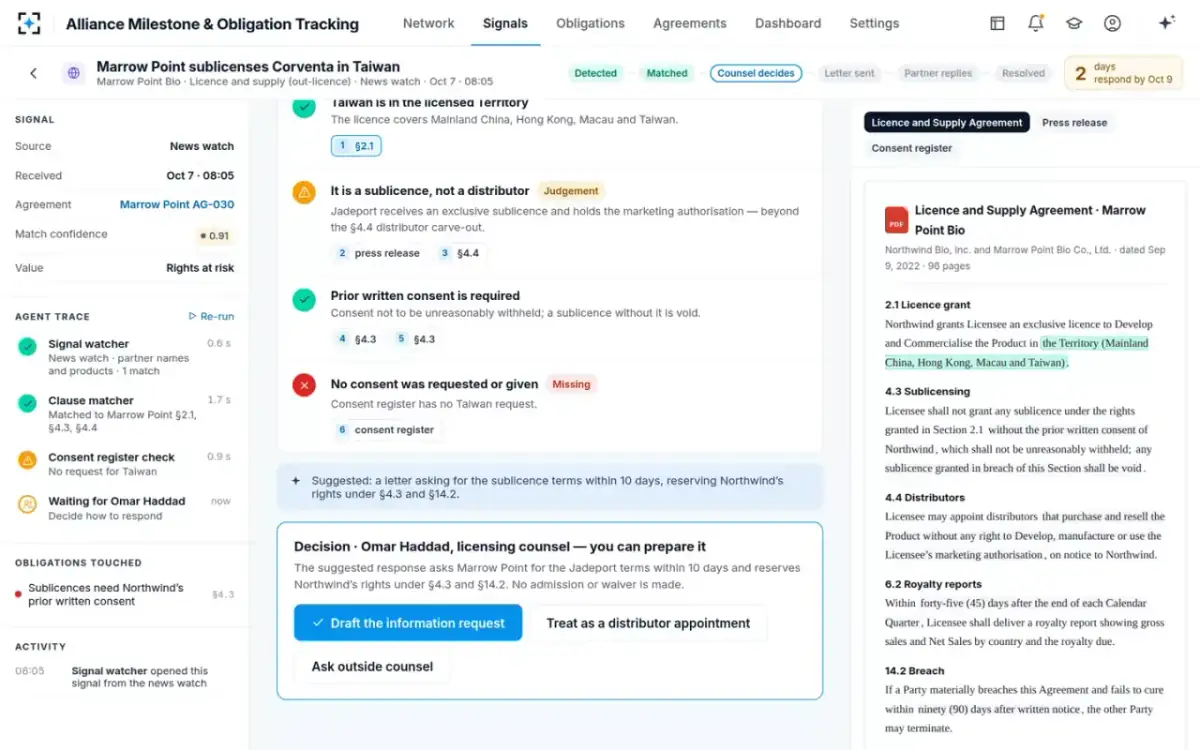Click the 14.2 Breach heading
This screenshot has height=750, width=1200.
(914, 671)
